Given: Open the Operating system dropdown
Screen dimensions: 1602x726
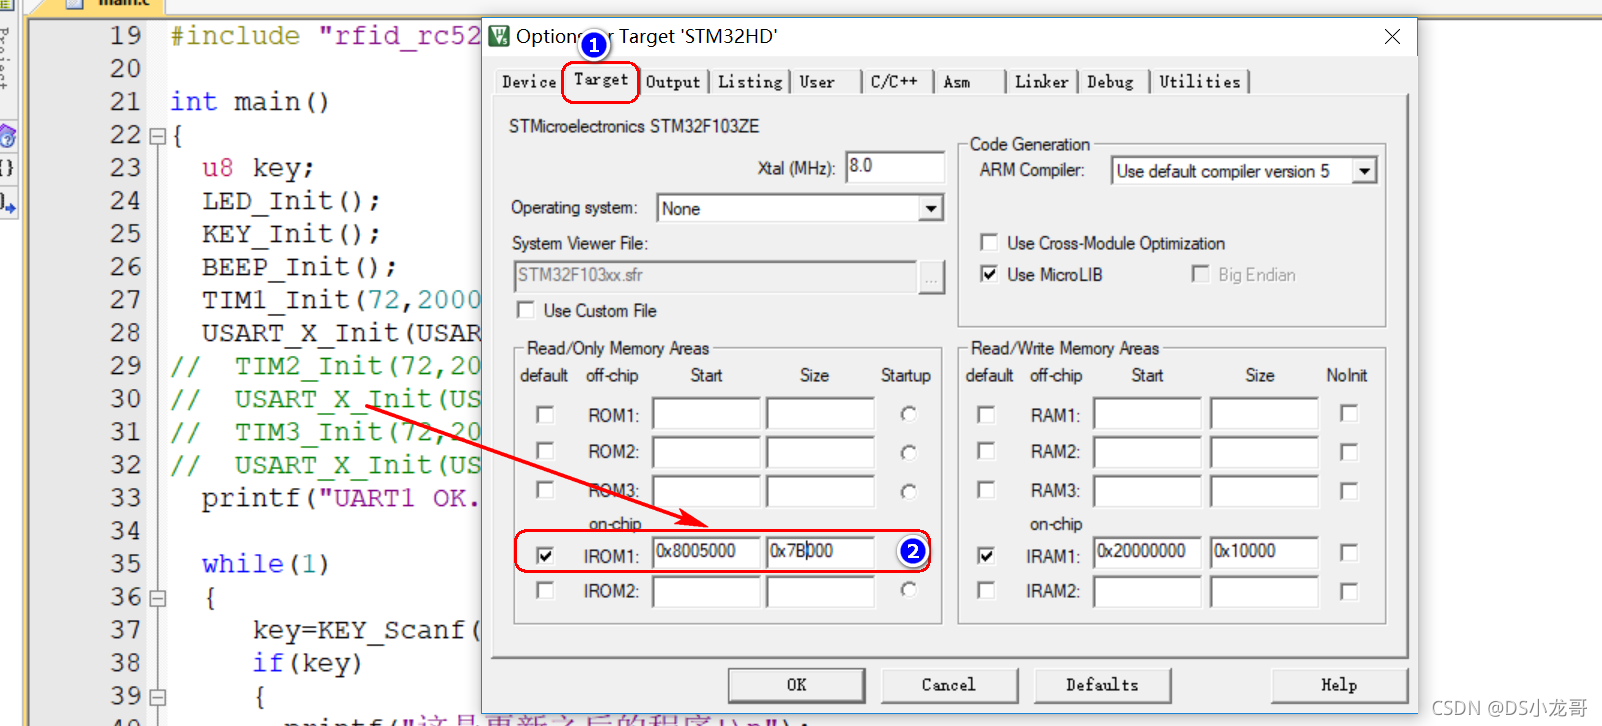Looking at the screenshot, I should coord(930,208).
